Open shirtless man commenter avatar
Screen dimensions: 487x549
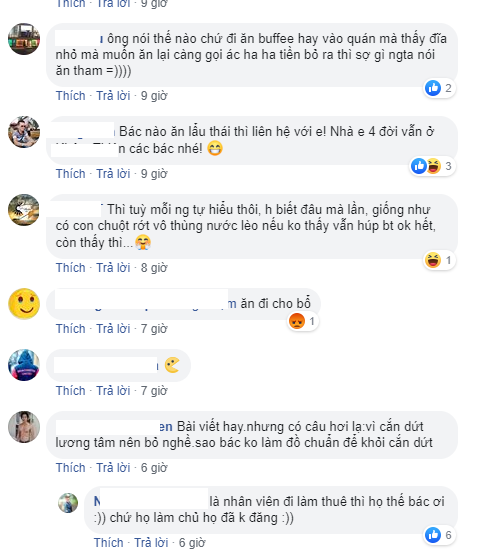pyautogui.click(x=24, y=427)
